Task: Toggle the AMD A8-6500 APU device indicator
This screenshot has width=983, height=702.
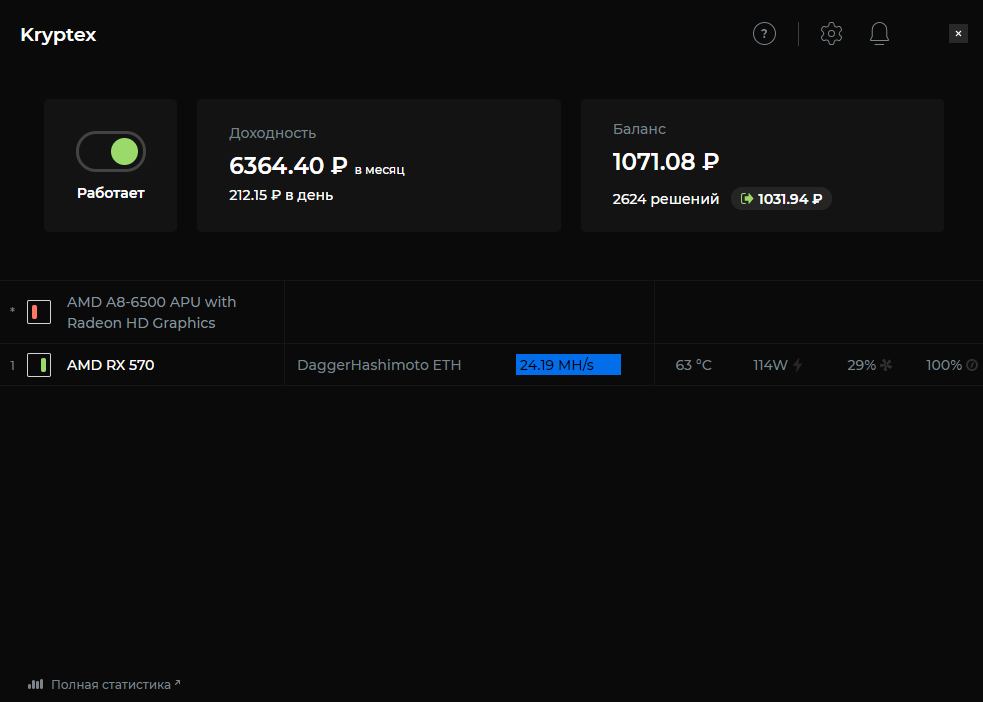Action: coord(39,312)
